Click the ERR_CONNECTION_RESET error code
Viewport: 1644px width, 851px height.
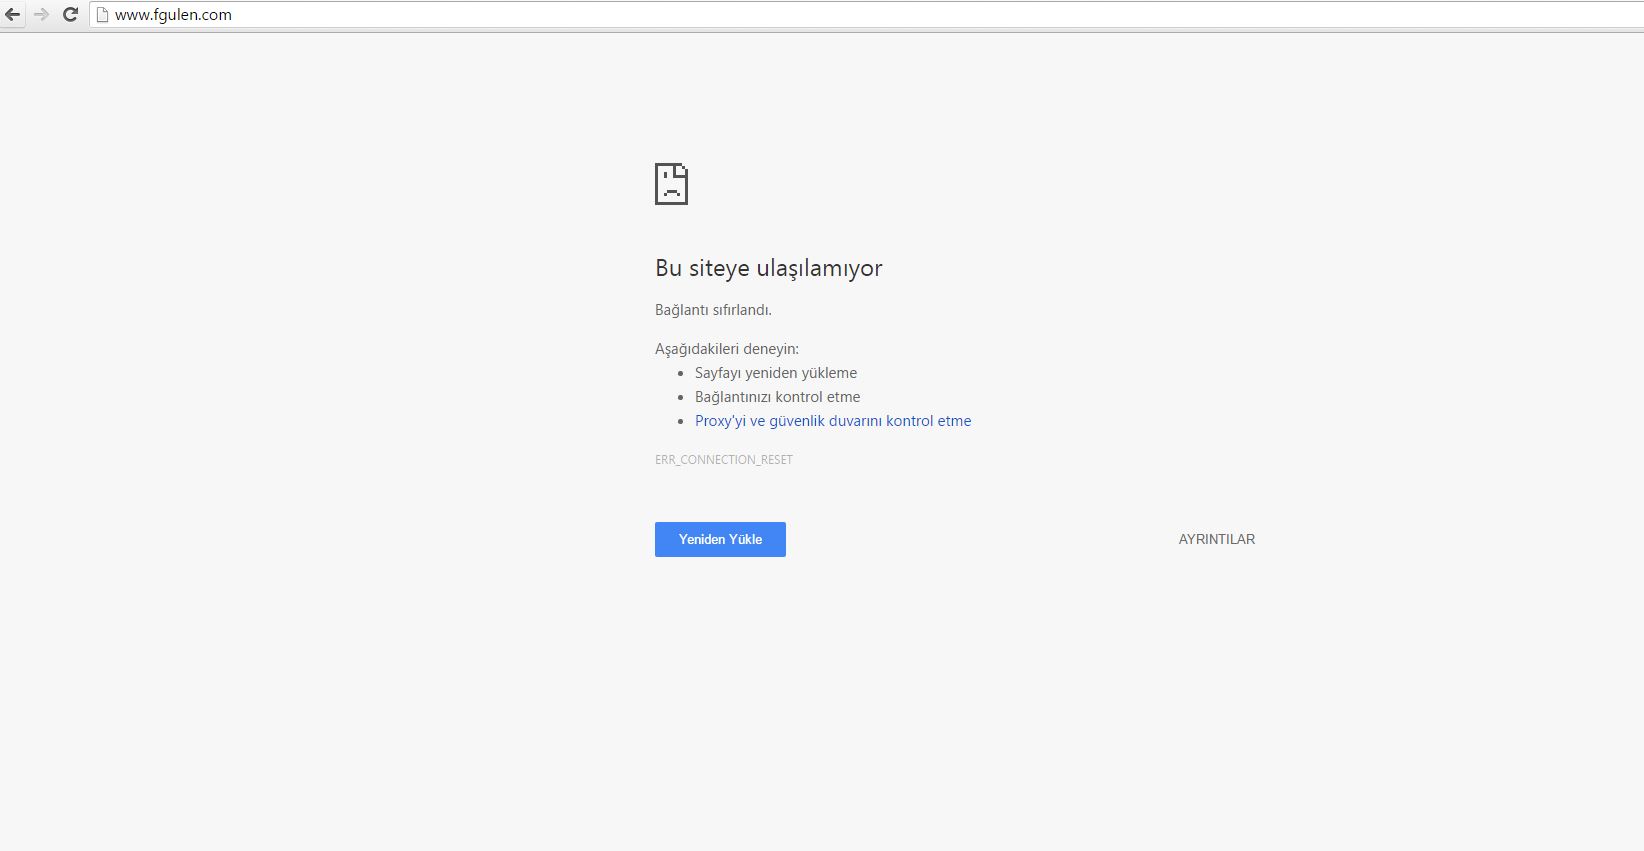pos(724,460)
